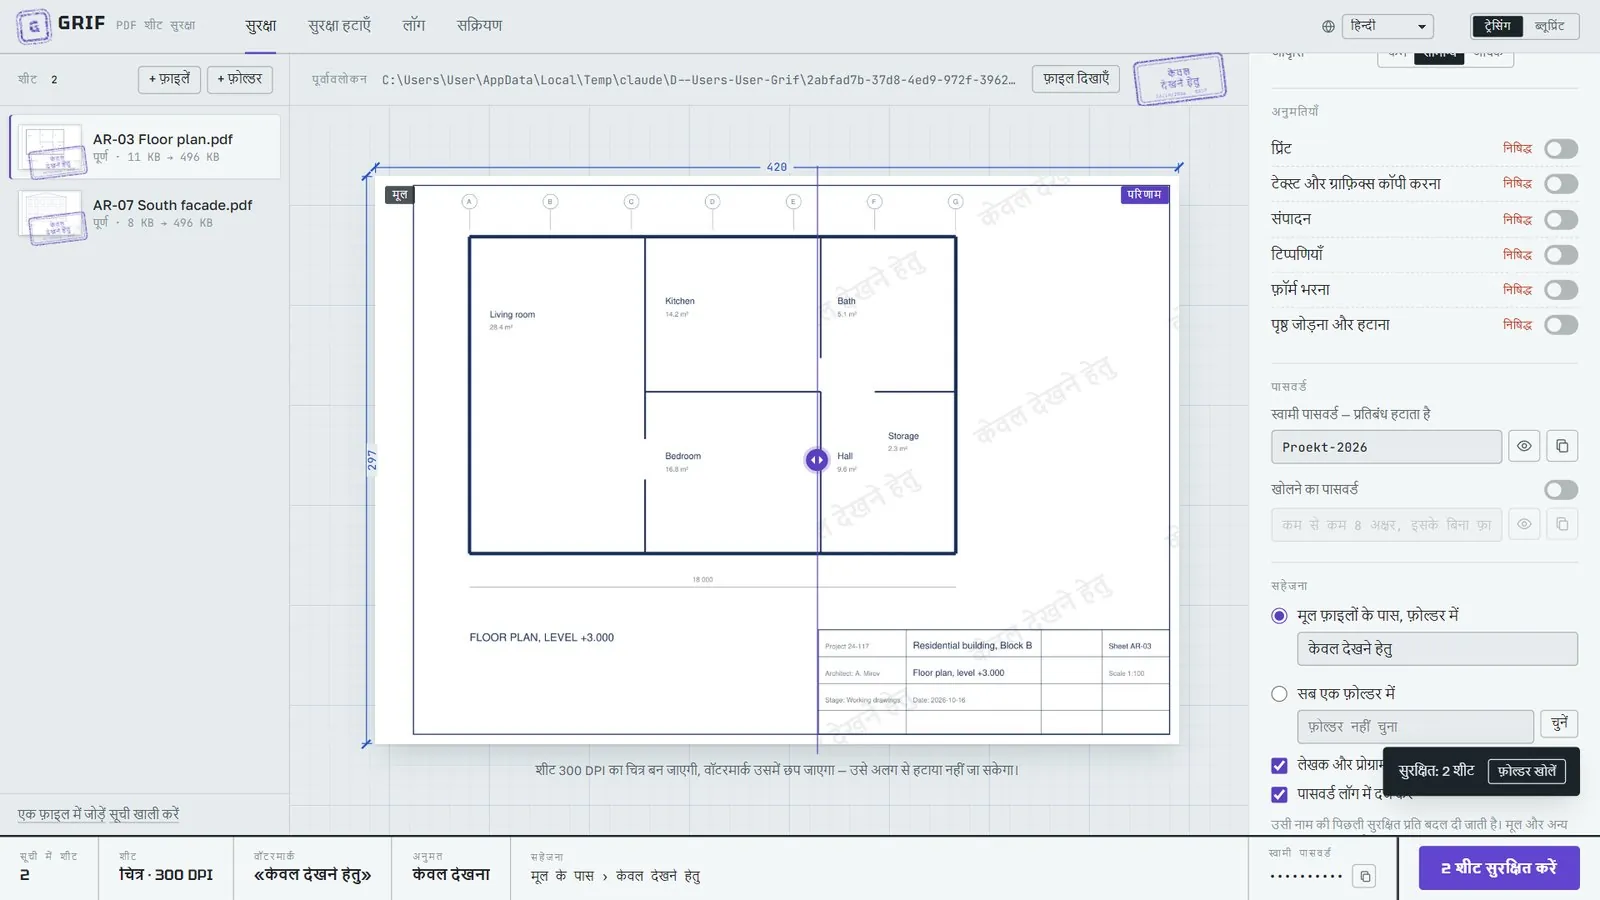Click the before/after comparison slider handle
This screenshot has width=1600, height=900.
pos(817,460)
